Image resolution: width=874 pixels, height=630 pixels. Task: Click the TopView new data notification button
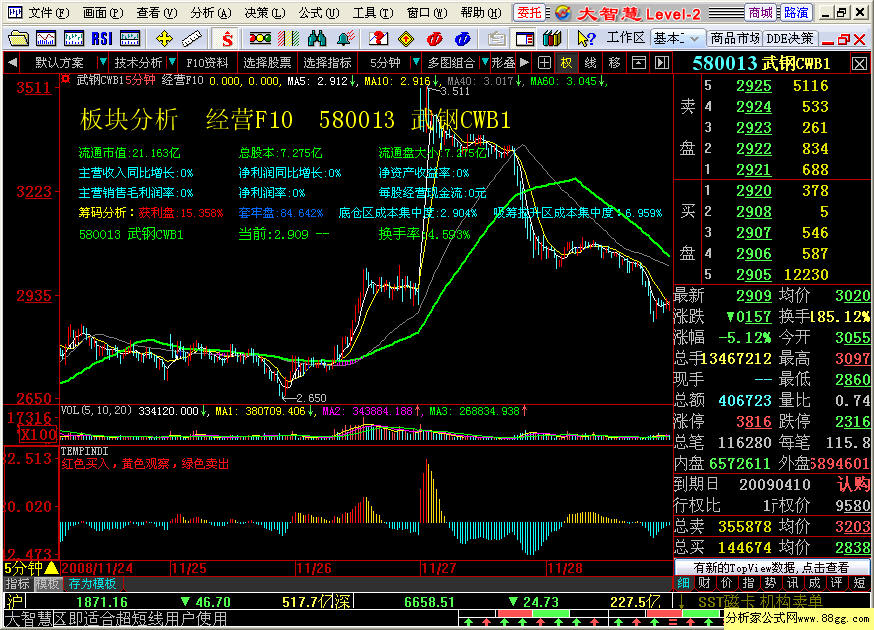pyautogui.click(x=771, y=568)
